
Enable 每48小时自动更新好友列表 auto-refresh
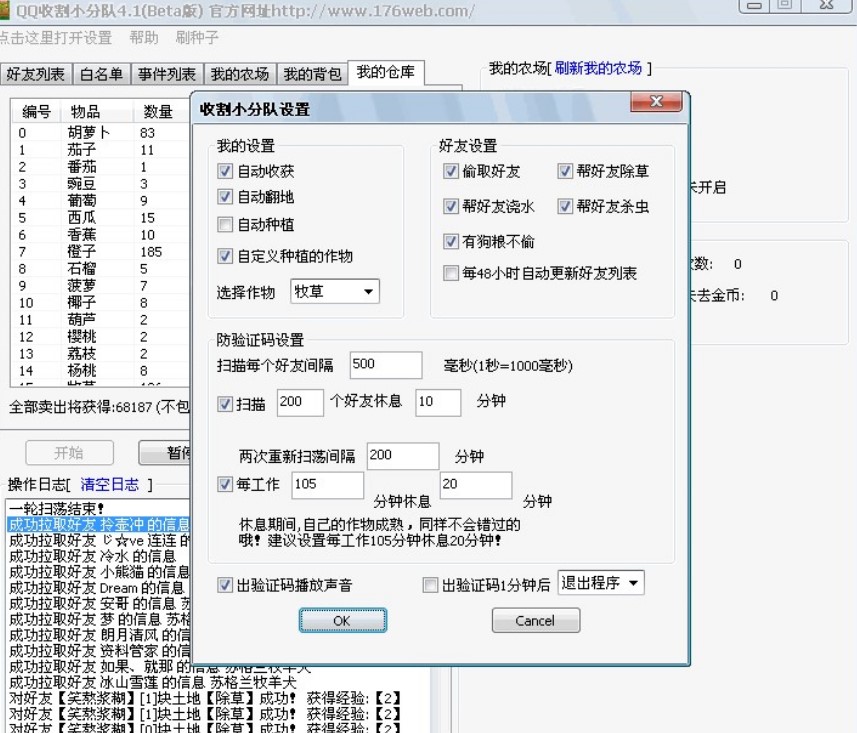(452, 273)
